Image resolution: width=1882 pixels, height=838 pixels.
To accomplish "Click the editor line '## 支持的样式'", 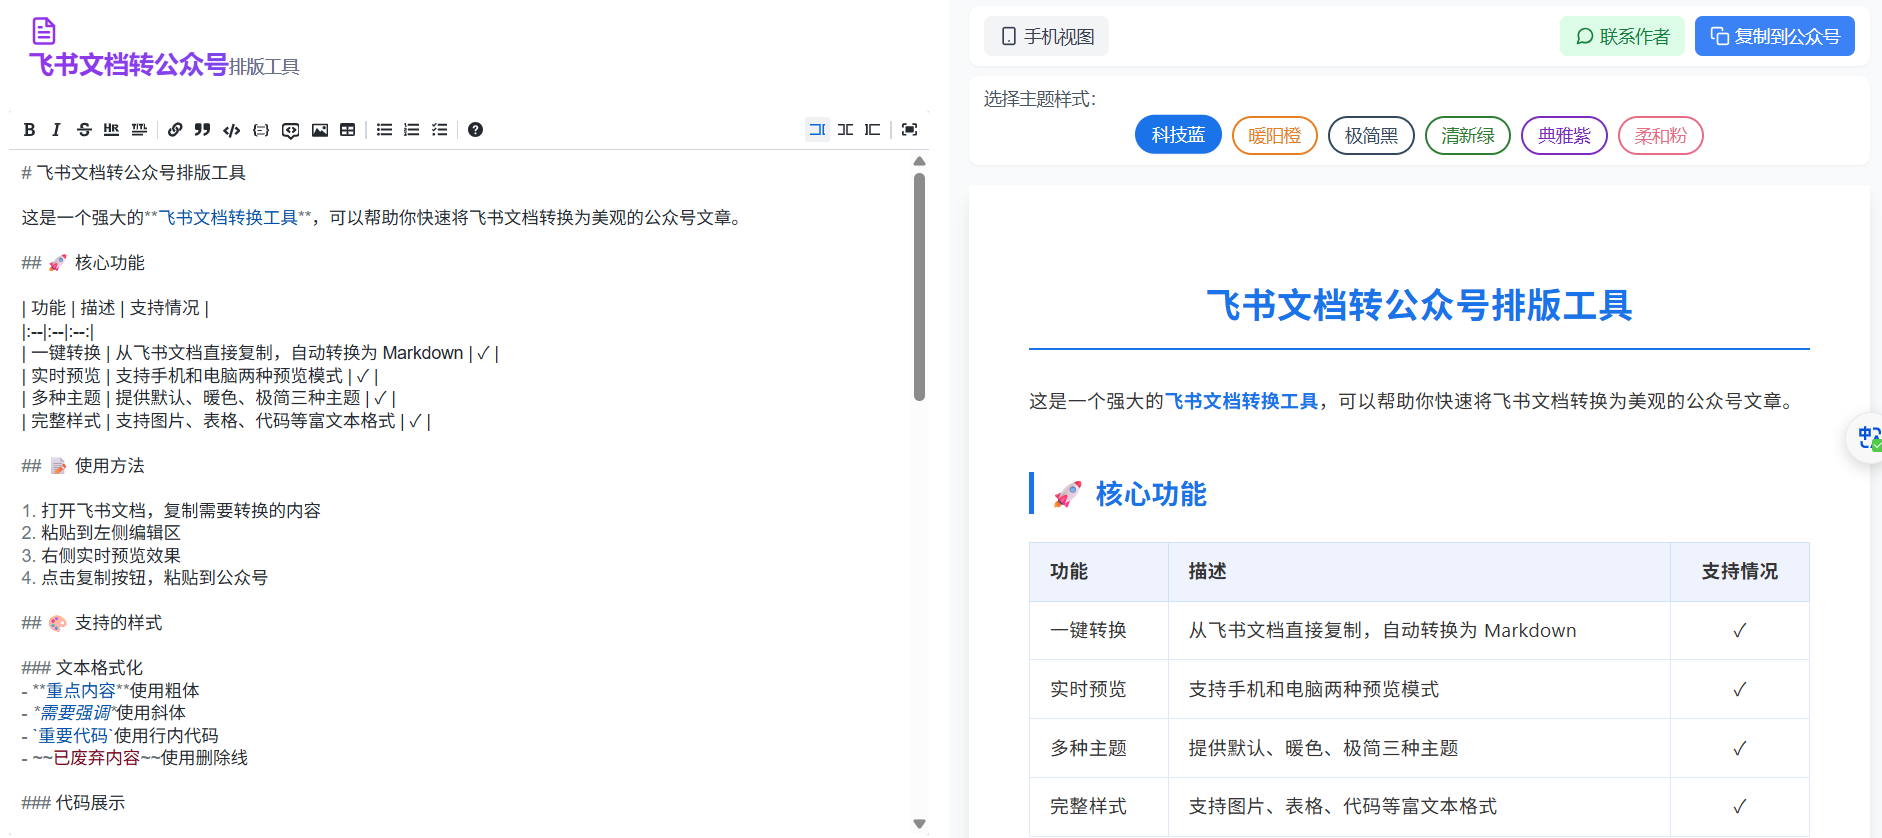I will tap(92, 623).
